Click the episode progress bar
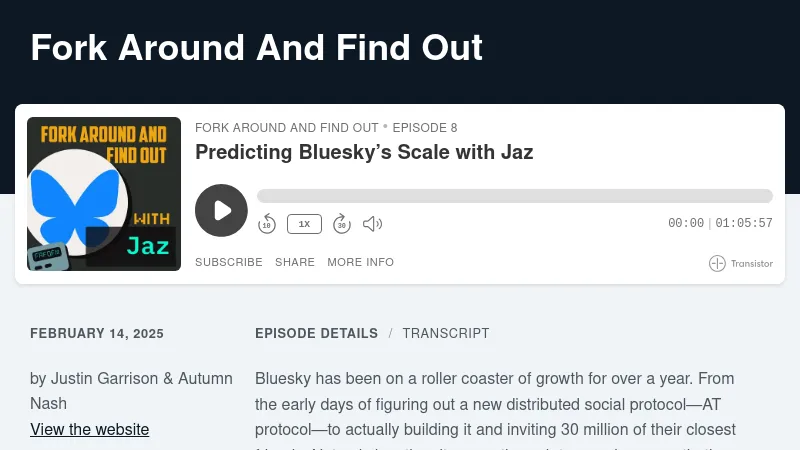Image resolution: width=800 pixels, height=450 pixels. tap(514, 196)
